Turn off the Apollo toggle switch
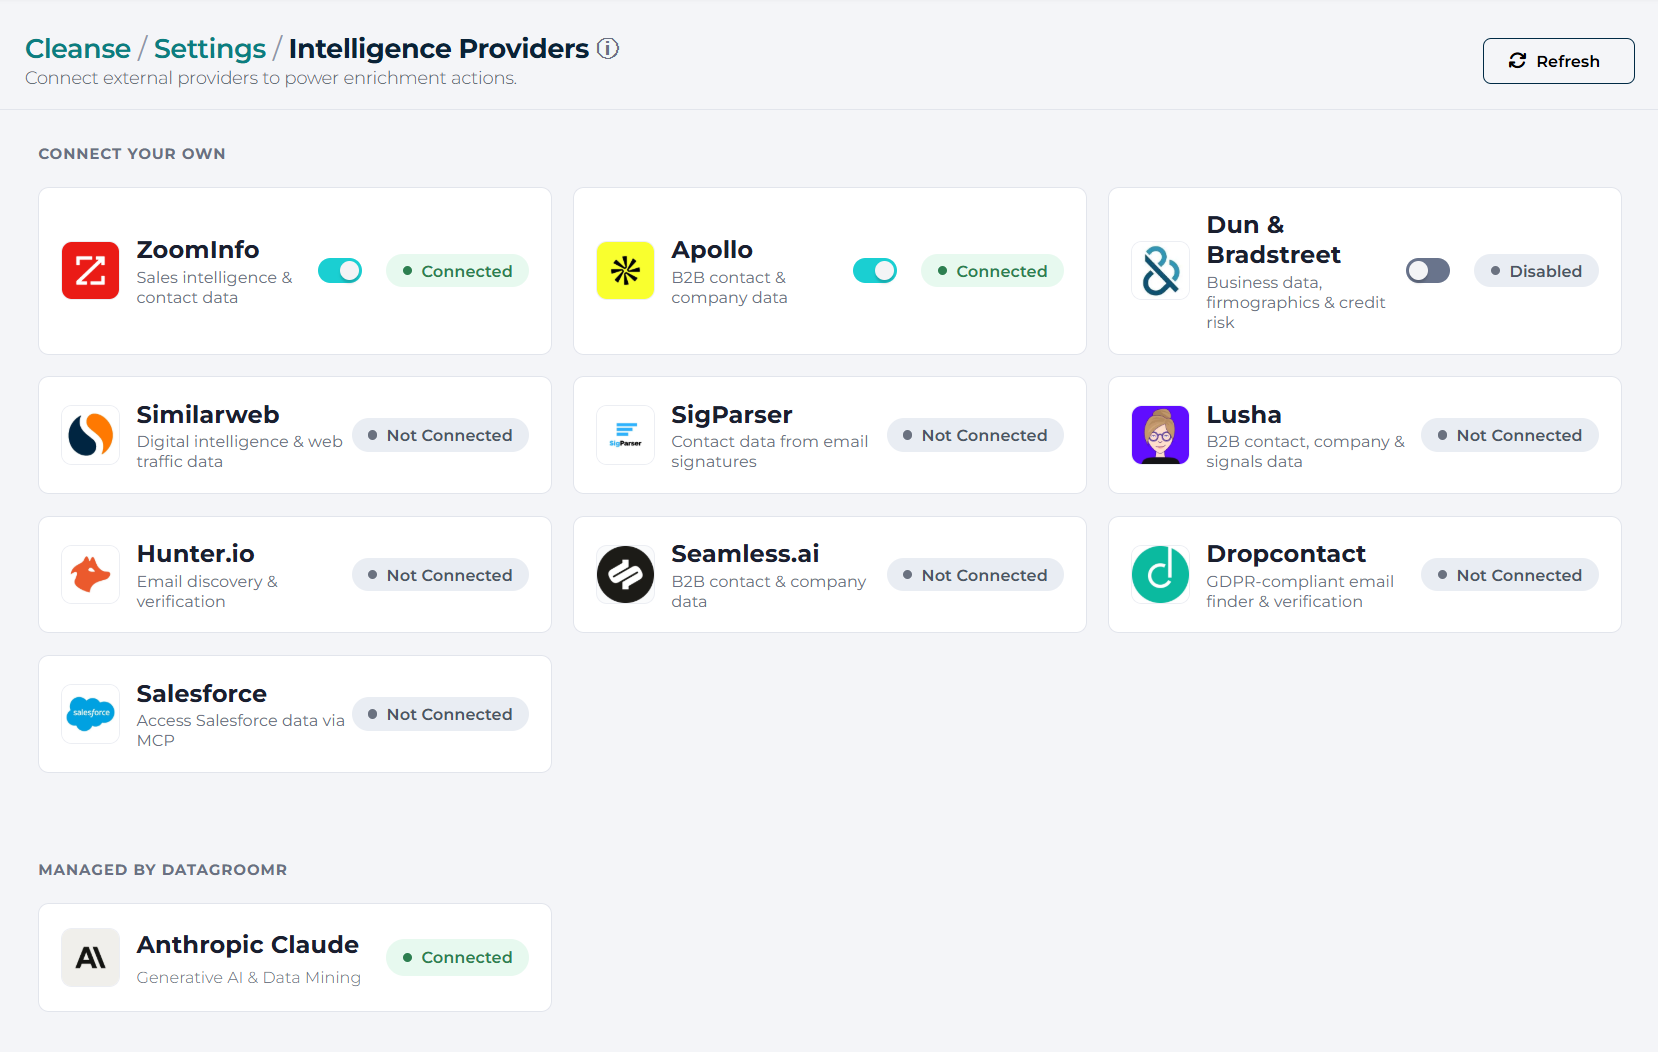The width and height of the screenshot is (1658, 1052). coord(875,271)
